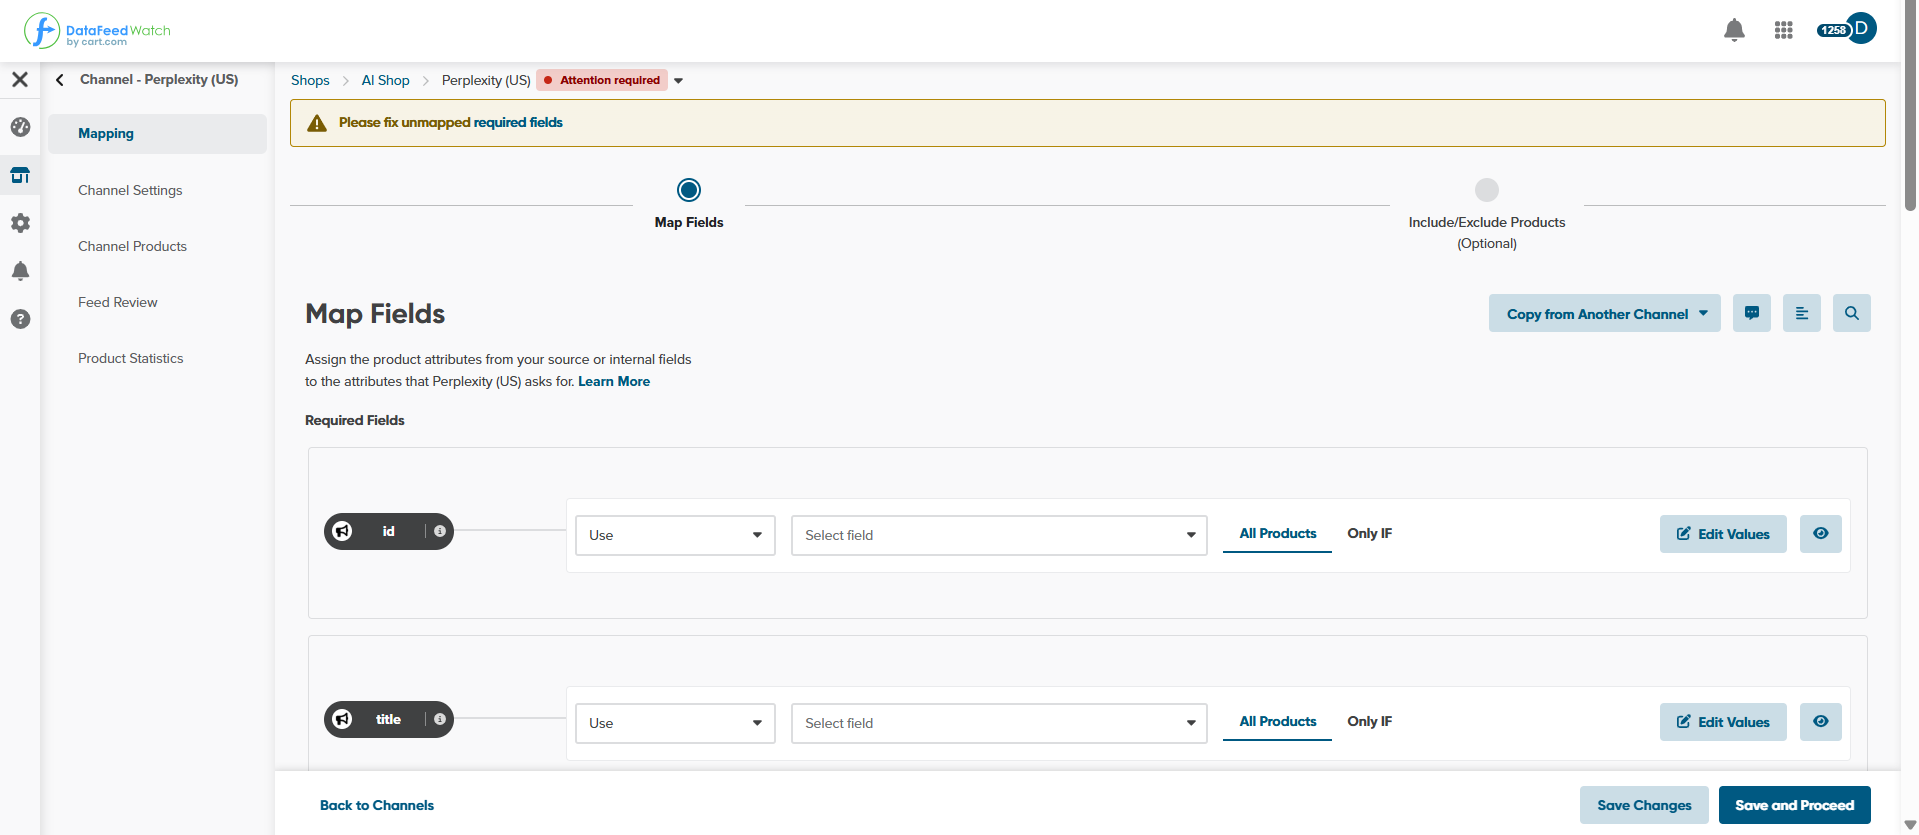The width and height of the screenshot is (1919, 835).
Task: Click the Learn More link
Action: click(x=614, y=381)
